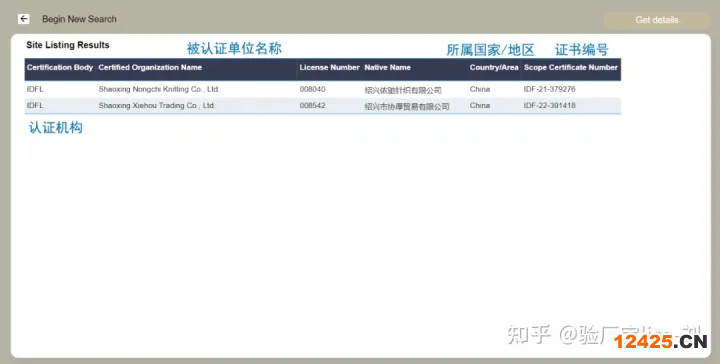Click China in license 008040 row
The height and width of the screenshot is (364, 720).
(x=480, y=89)
